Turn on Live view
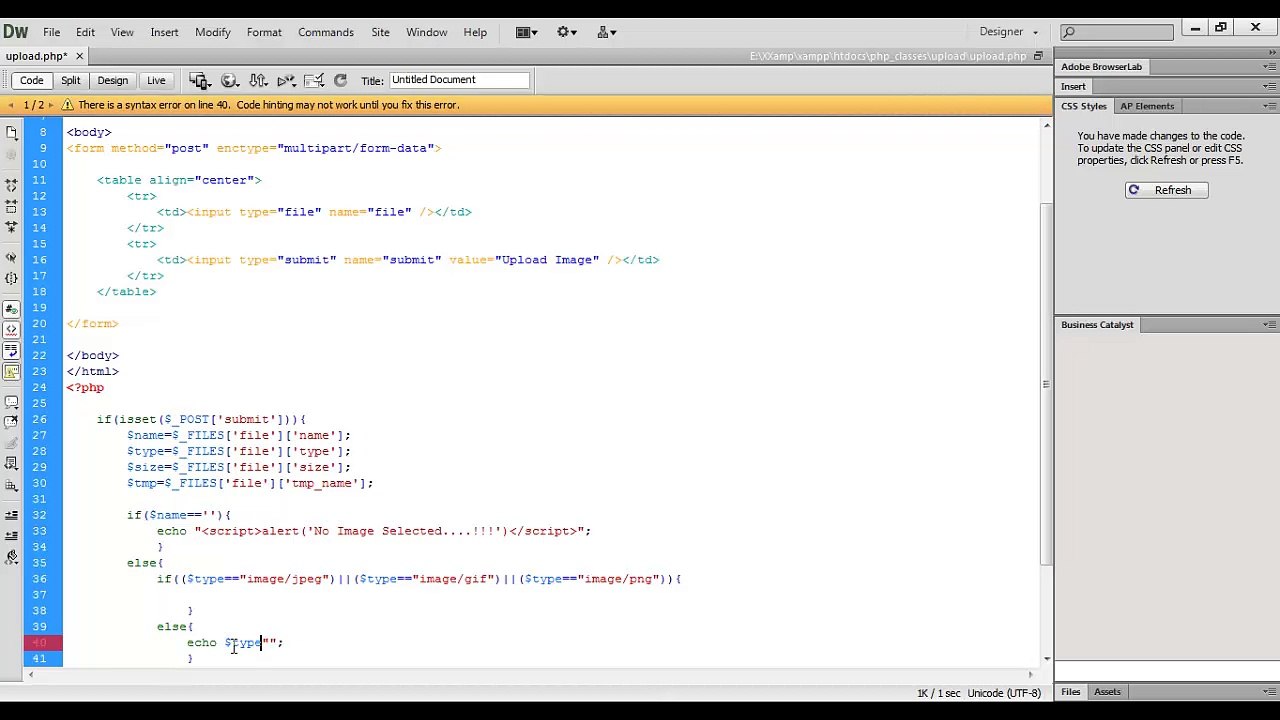This screenshot has width=1280, height=720. [156, 80]
